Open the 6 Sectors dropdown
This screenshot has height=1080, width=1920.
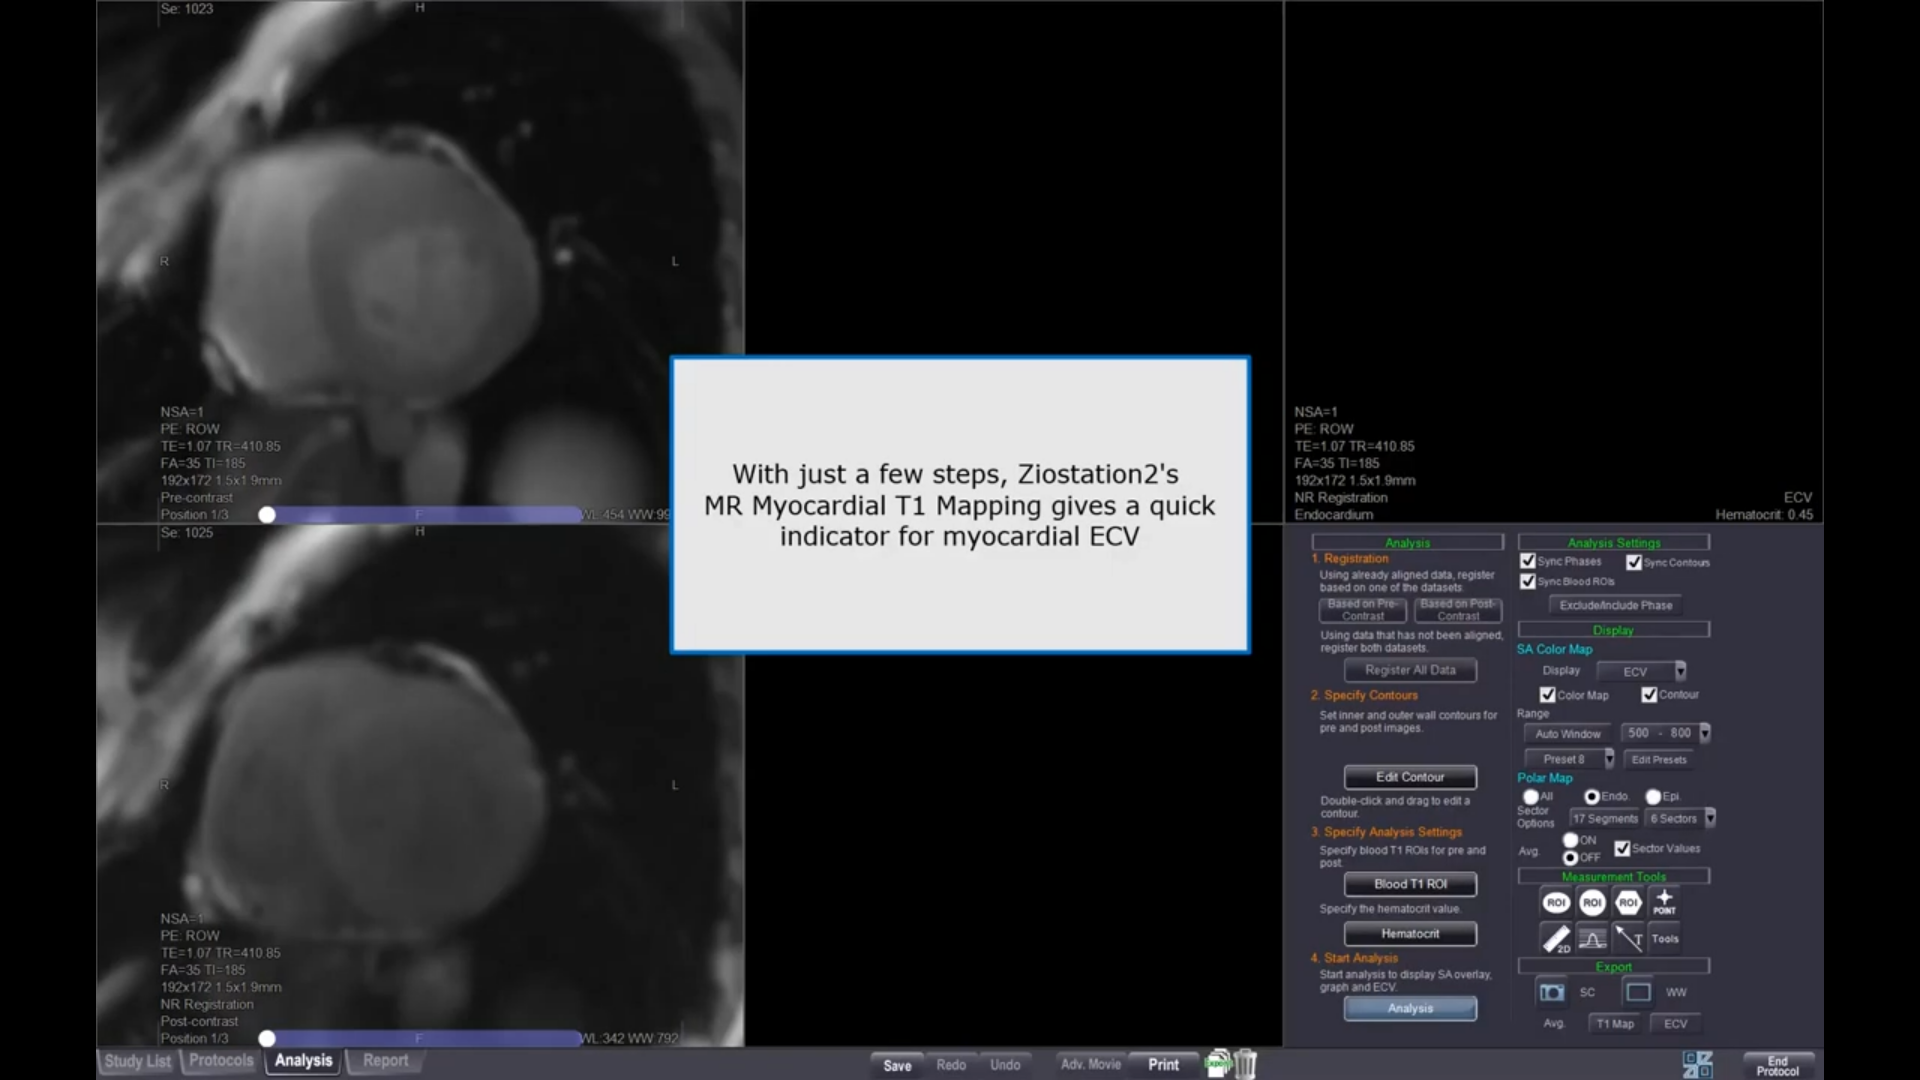click(x=1680, y=818)
